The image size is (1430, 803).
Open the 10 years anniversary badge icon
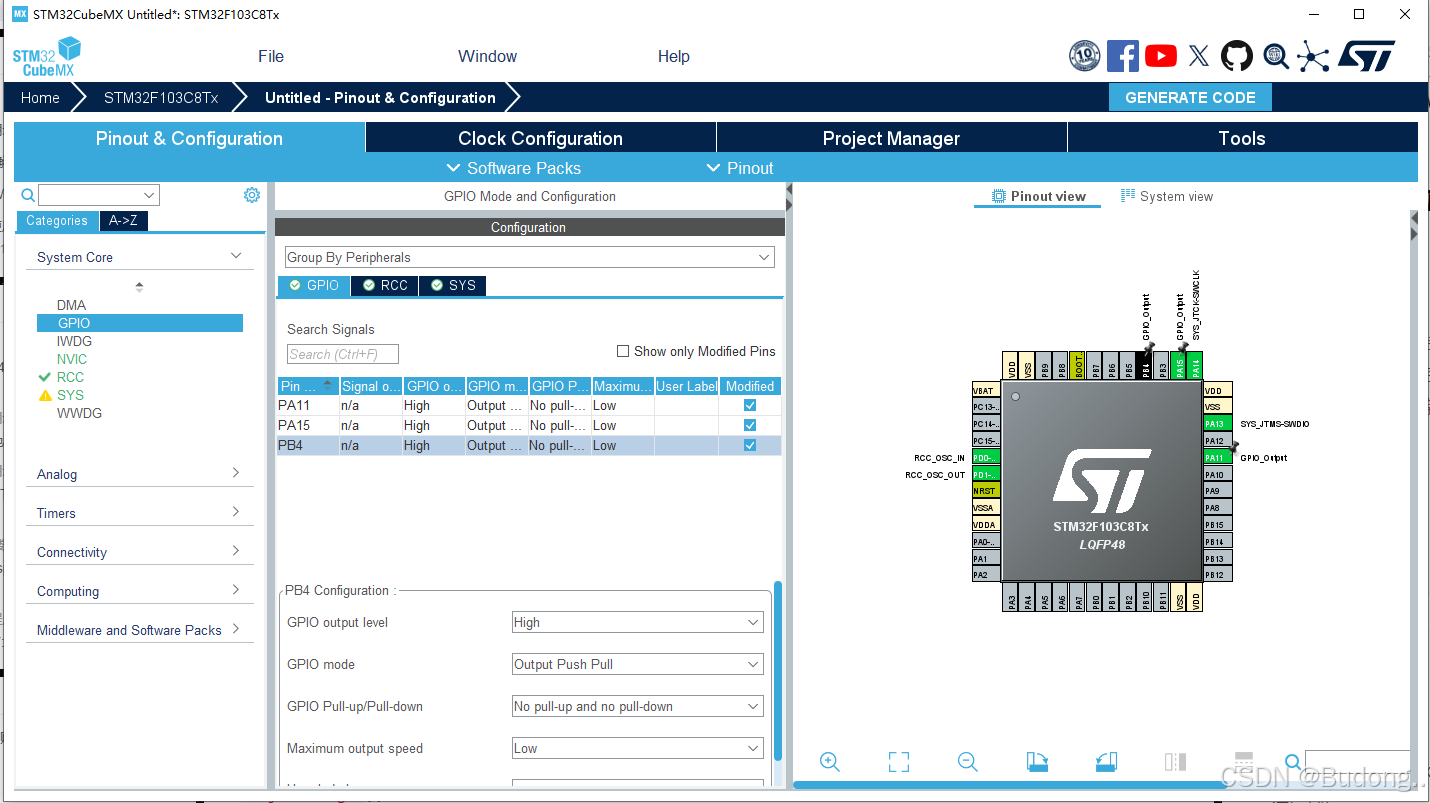(1085, 56)
